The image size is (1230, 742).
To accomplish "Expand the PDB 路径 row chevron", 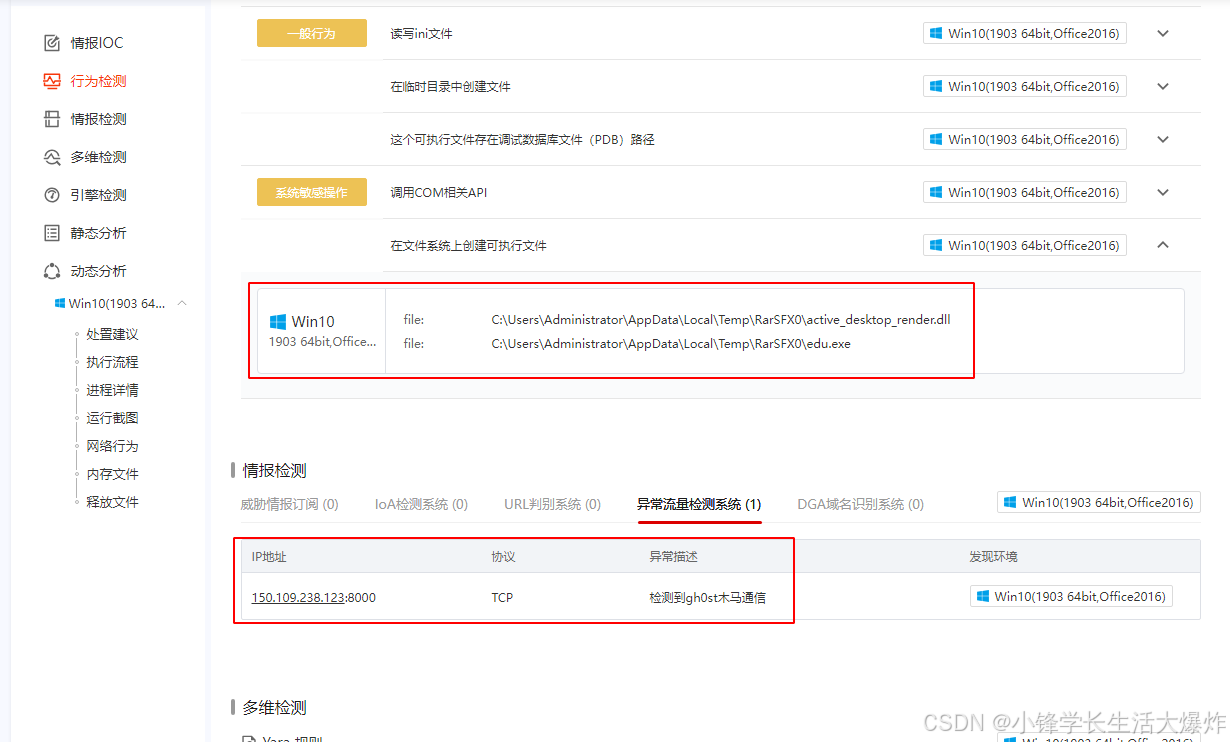I will pyautogui.click(x=1163, y=139).
